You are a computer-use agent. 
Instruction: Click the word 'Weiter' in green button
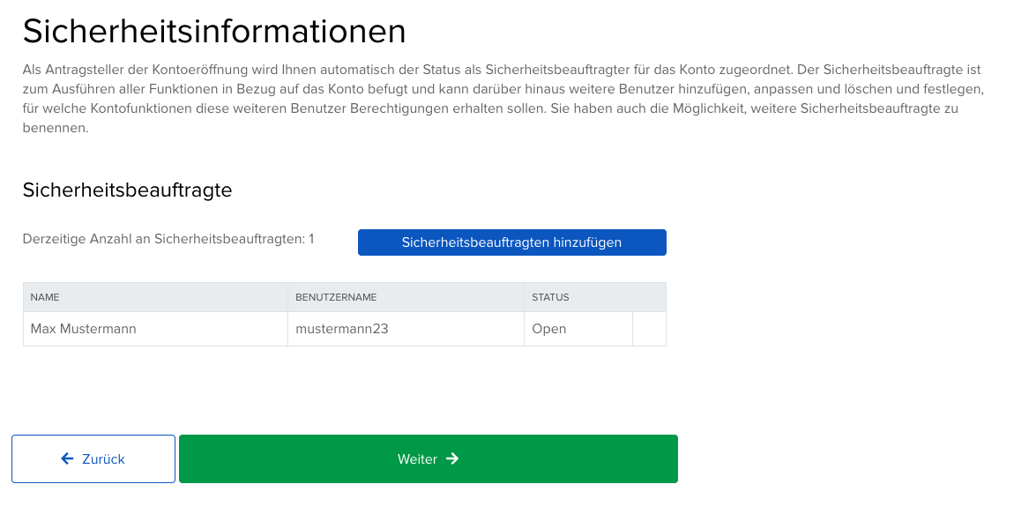417,459
